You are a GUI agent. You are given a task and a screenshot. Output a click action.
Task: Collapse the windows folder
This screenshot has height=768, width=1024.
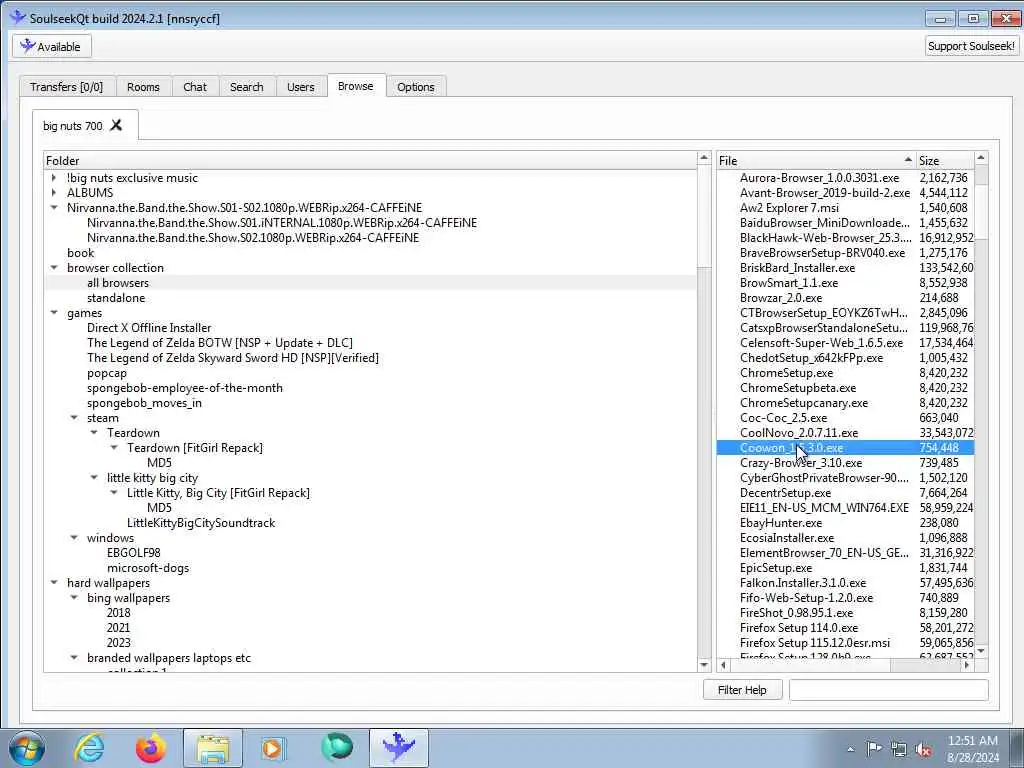click(74, 538)
